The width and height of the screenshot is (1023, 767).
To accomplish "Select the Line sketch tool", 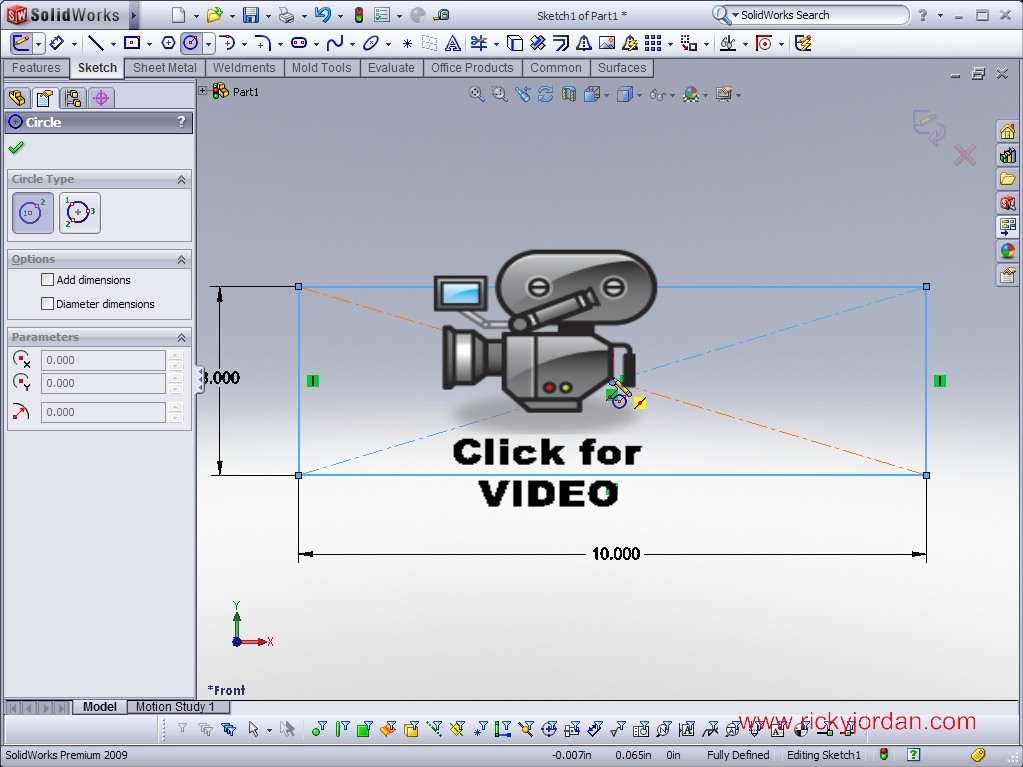I will point(96,42).
